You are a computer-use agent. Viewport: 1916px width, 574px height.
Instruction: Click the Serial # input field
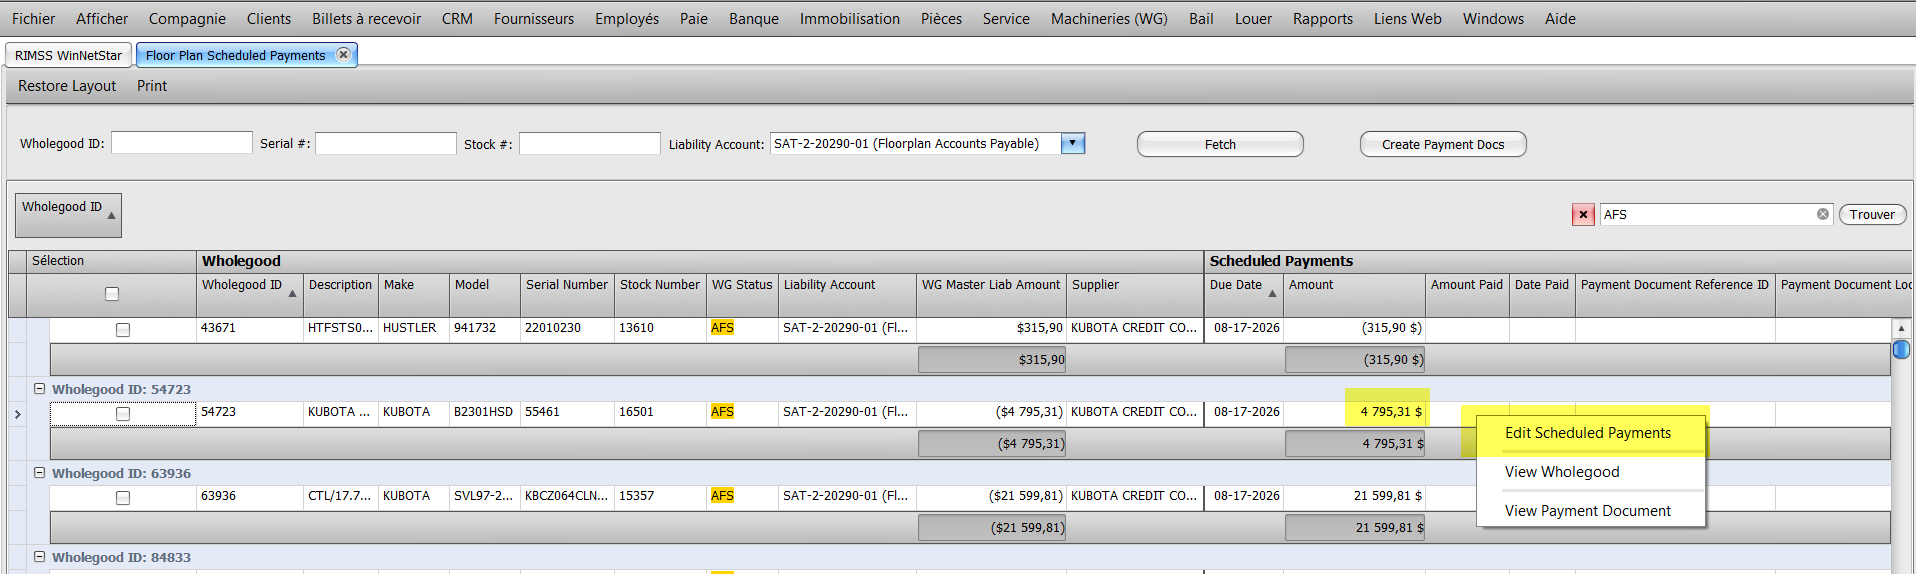pos(386,143)
